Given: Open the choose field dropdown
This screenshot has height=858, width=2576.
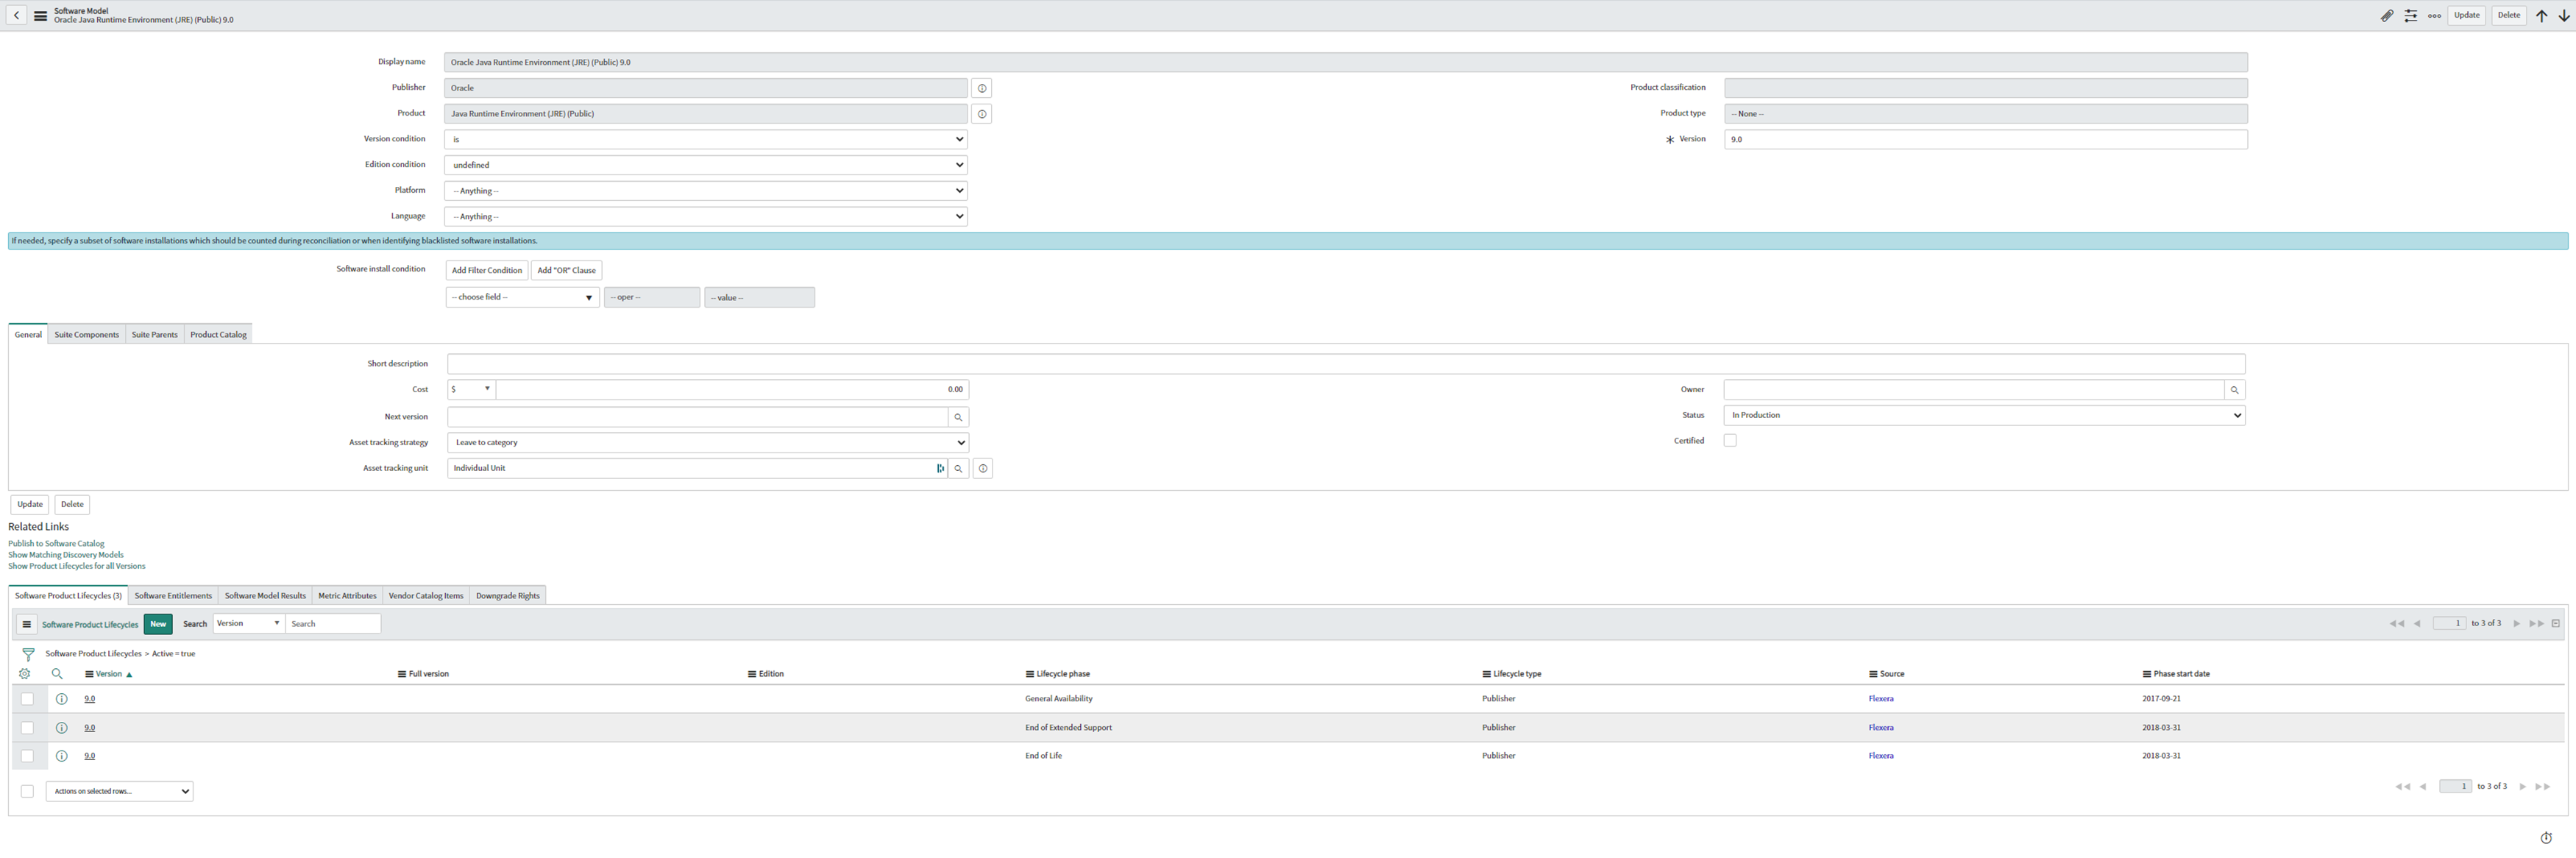Looking at the screenshot, I should coord(522,297).
